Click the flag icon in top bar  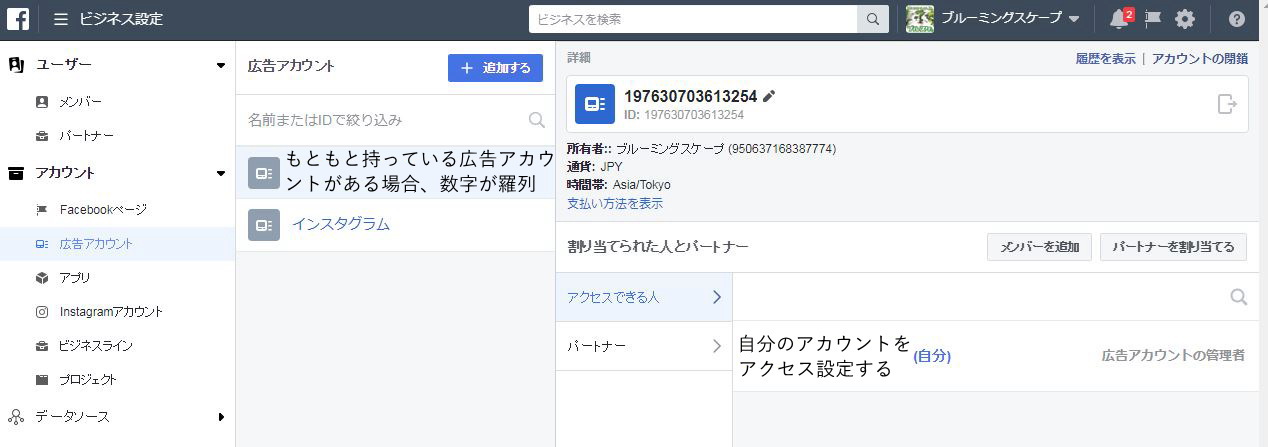1152,19
